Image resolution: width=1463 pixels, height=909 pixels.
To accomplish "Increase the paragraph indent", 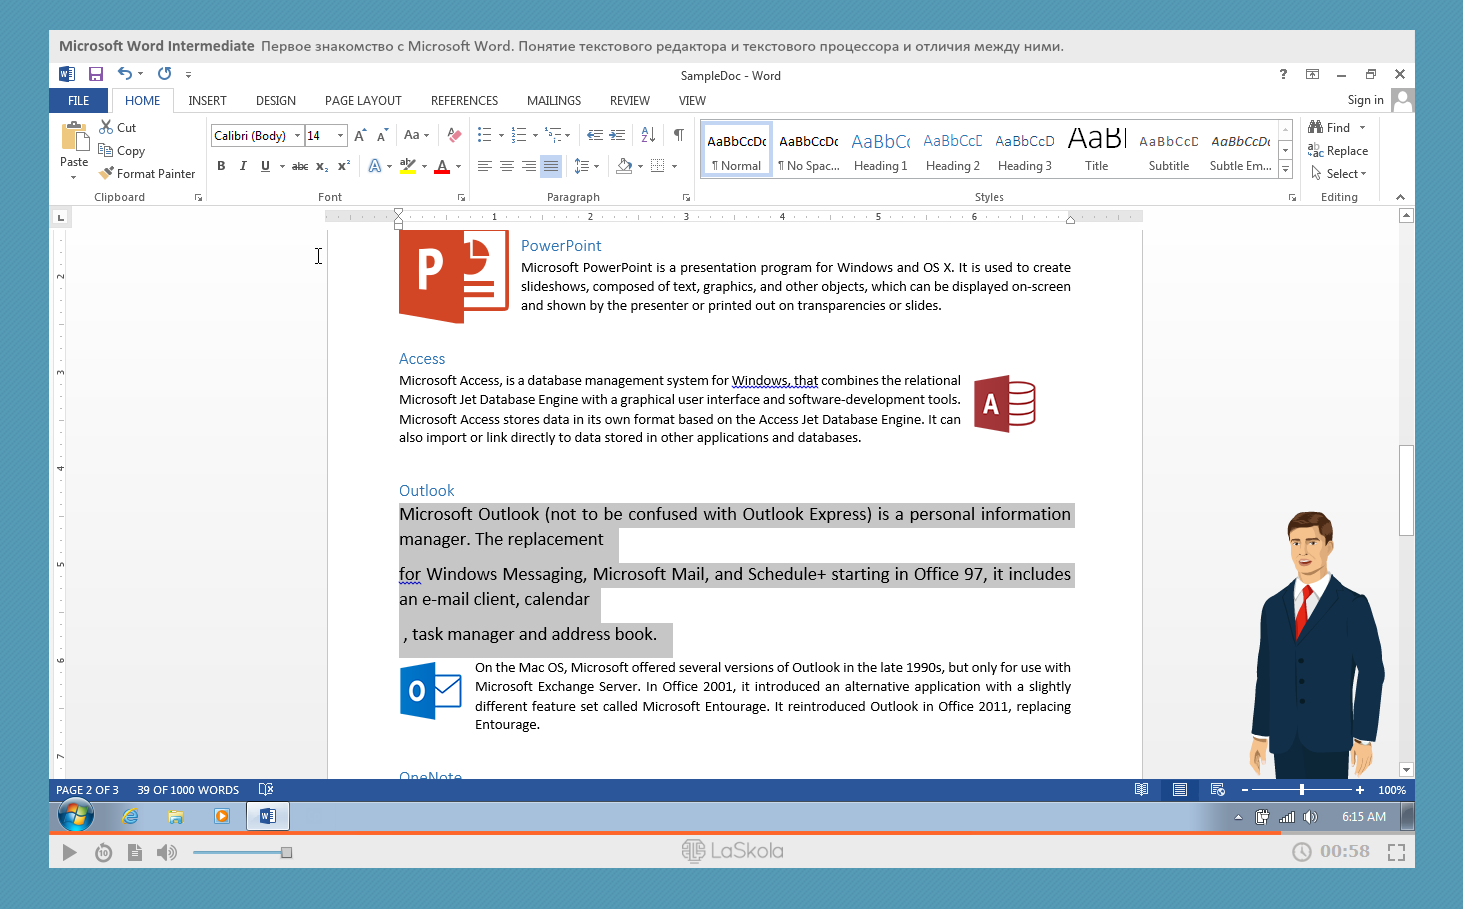I will click(617, 135).
